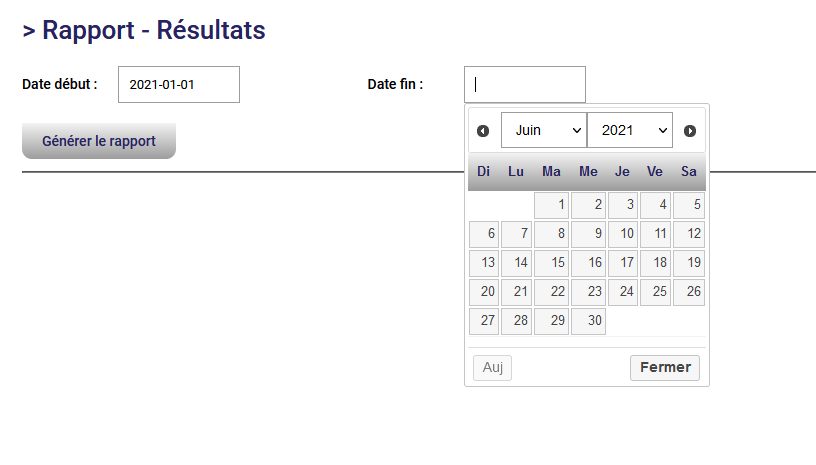
Task: Pick day 15 in the calendar
Action: point(552,263)
